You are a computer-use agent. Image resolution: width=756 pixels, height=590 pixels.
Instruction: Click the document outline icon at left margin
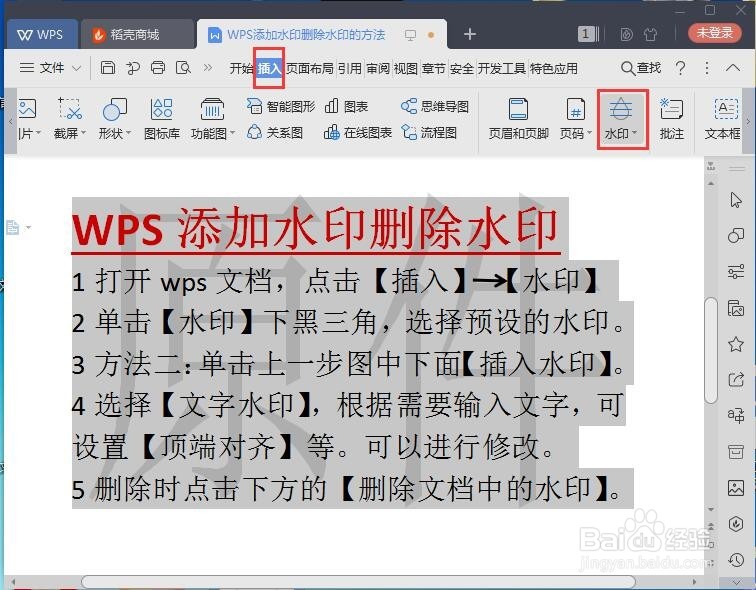coord(13,227)
